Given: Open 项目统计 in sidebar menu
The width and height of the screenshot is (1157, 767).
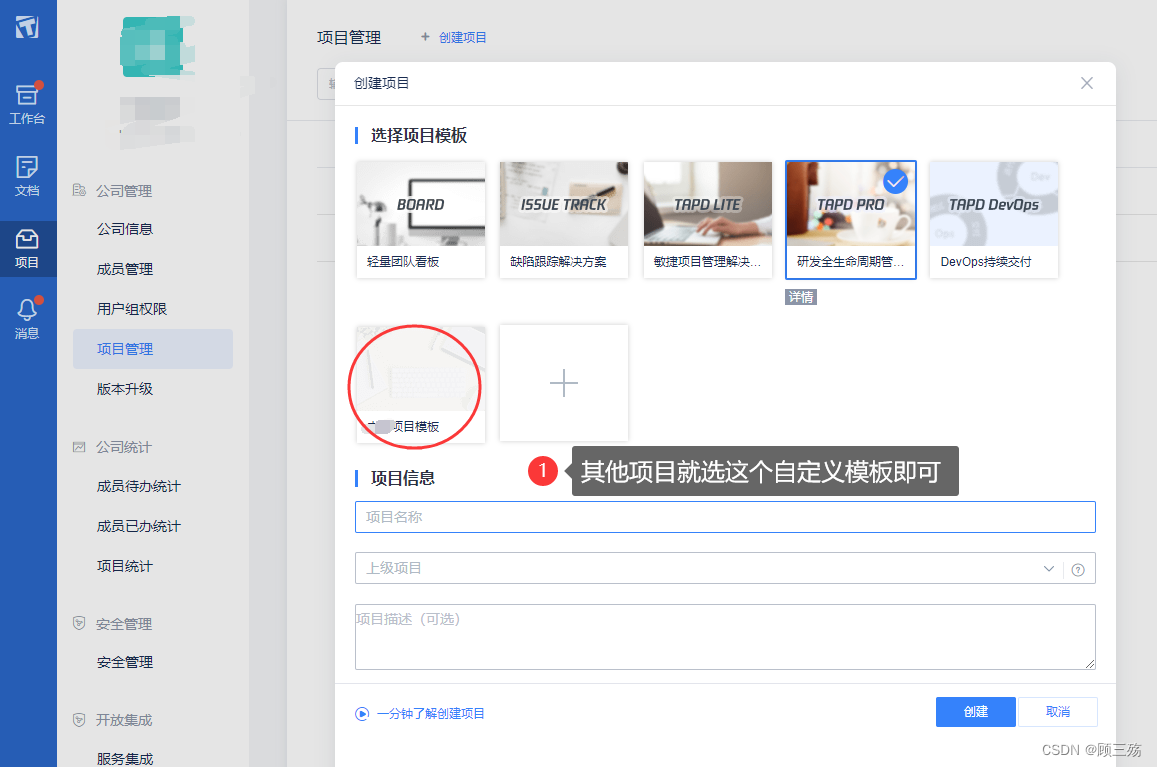Looking at the screenshot, I should pos(125,565).
